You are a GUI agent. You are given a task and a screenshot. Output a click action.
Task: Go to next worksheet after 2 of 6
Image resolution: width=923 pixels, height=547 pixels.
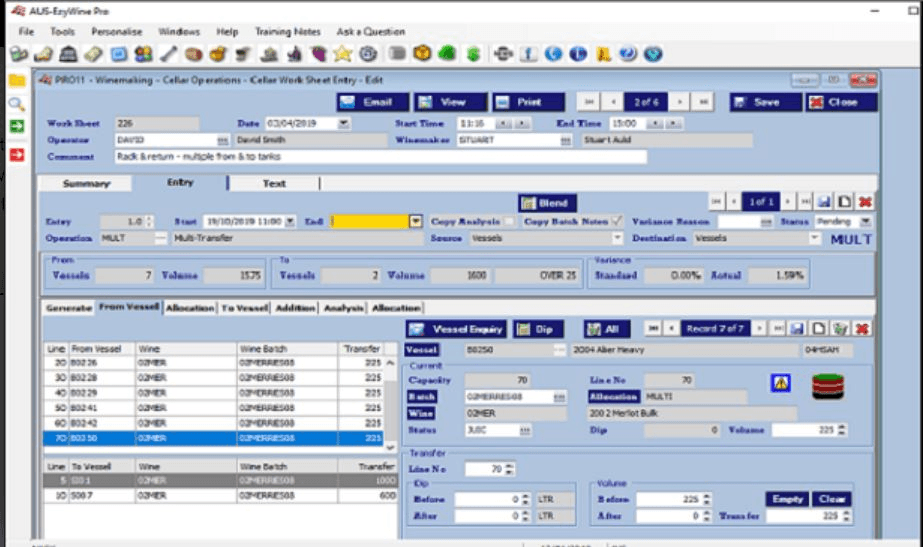tap(679, 102)
